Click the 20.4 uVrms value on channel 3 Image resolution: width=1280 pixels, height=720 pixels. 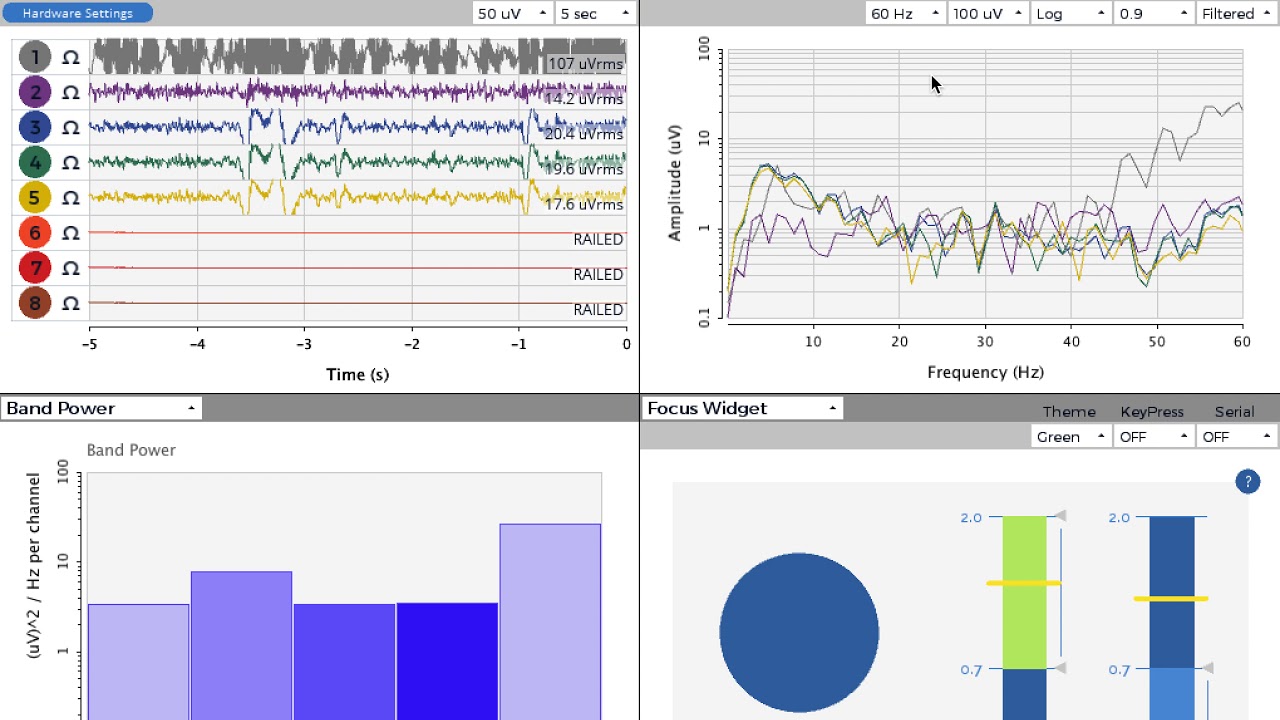click(584, 134)
